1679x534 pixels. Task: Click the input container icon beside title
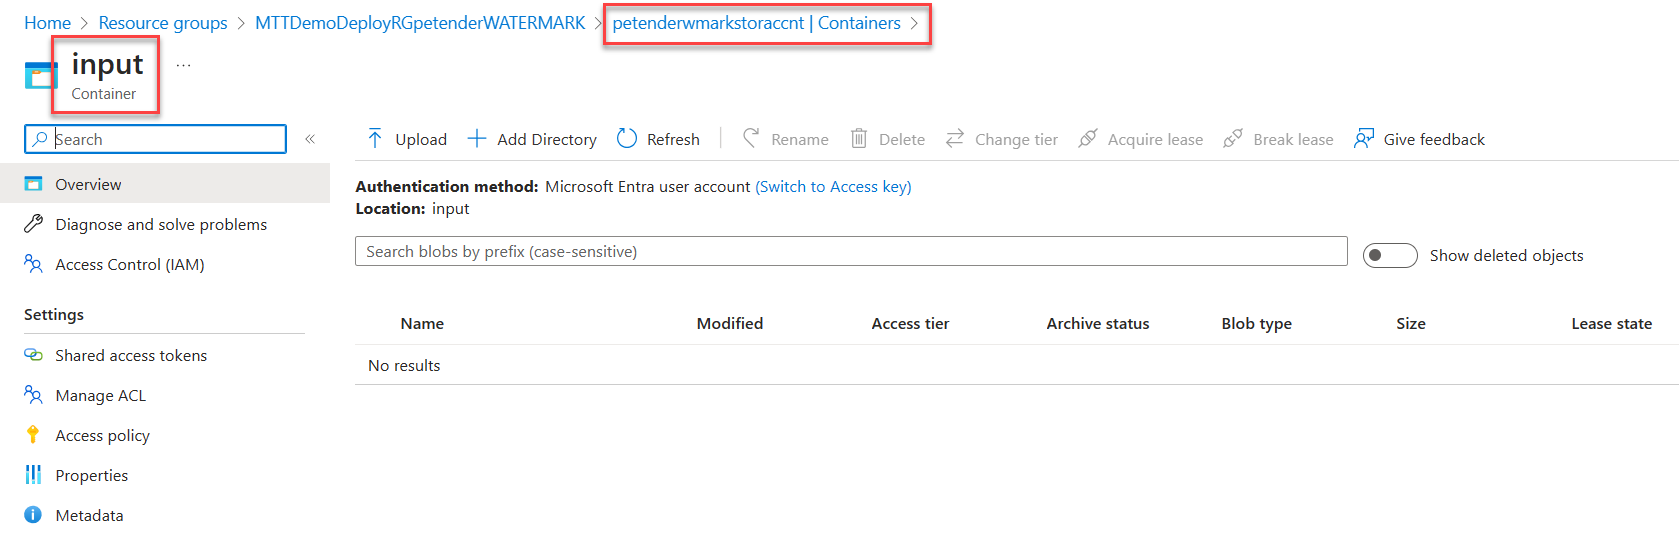pos(41,76)
